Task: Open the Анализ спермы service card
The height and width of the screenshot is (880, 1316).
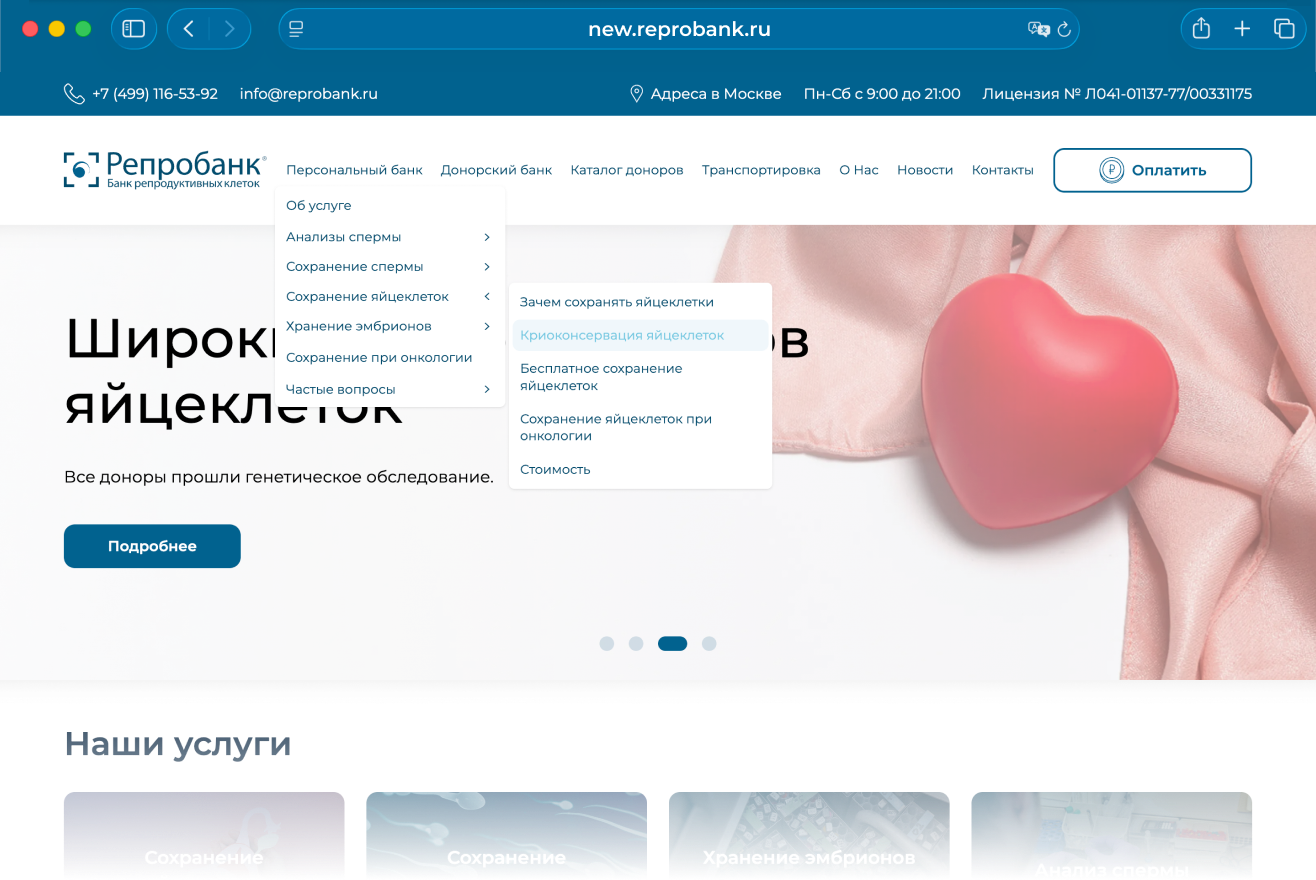Action: click(1111, 836)
